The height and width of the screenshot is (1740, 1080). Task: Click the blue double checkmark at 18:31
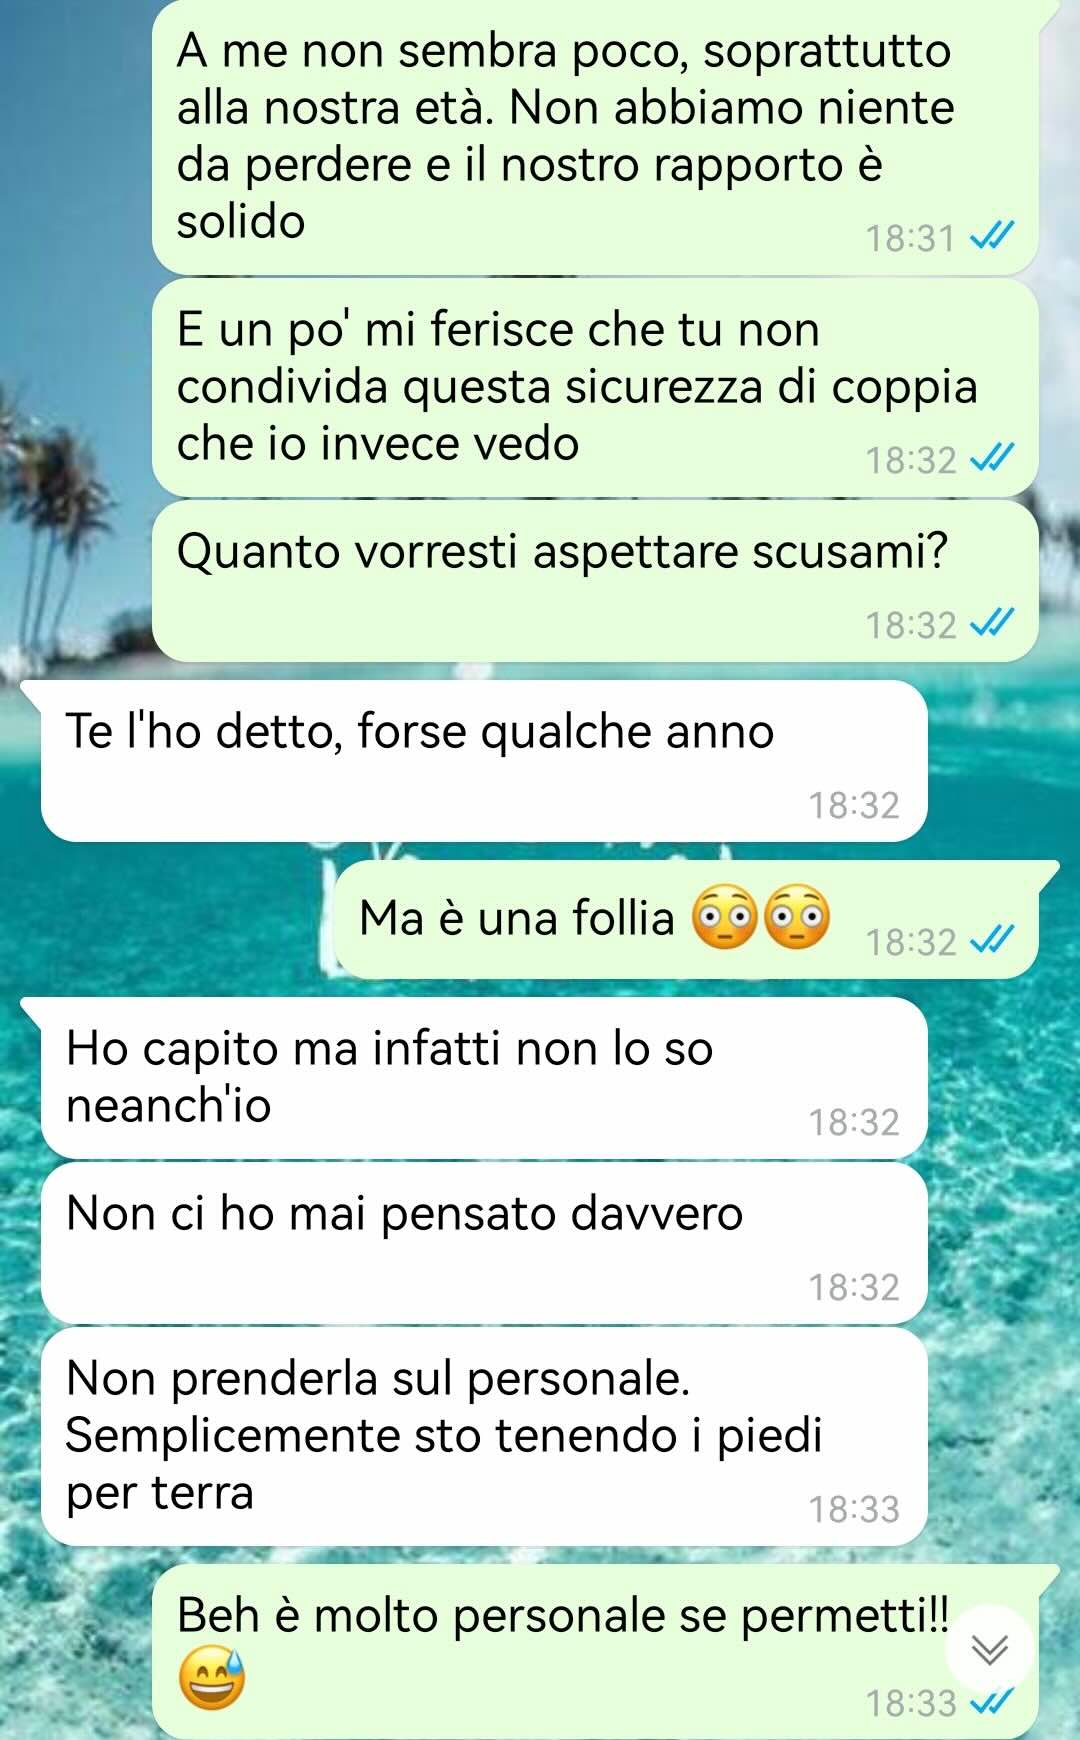coord(993,238)
